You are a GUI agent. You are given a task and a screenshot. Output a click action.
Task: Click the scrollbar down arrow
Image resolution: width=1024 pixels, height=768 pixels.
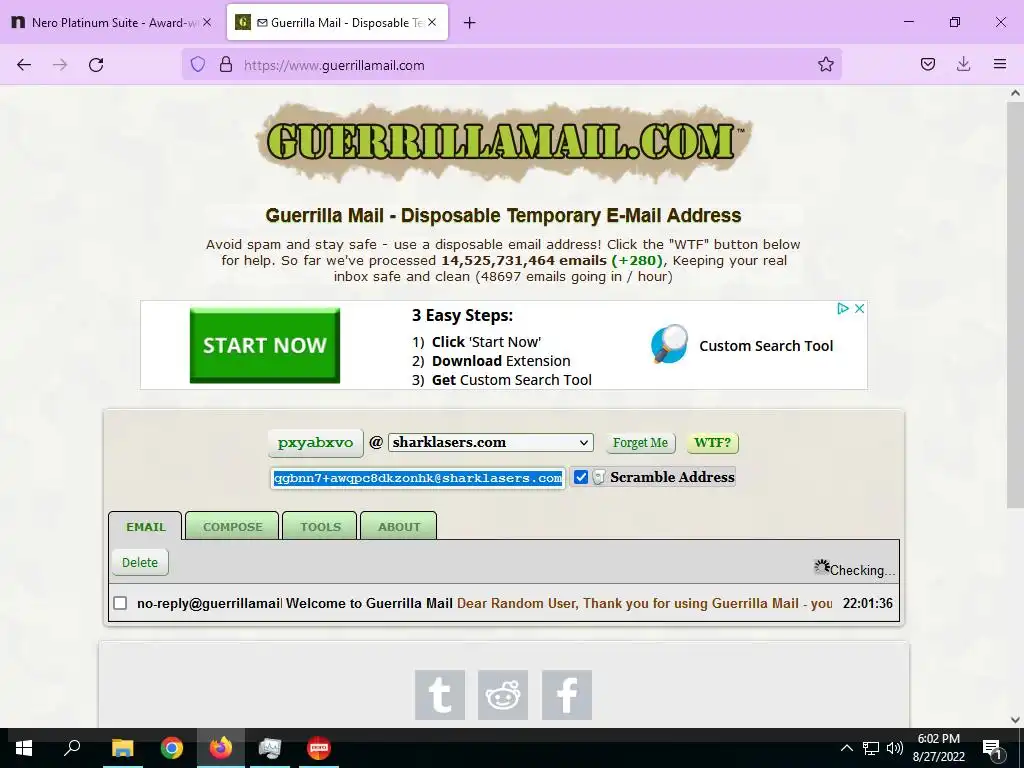coord(1015,720)
